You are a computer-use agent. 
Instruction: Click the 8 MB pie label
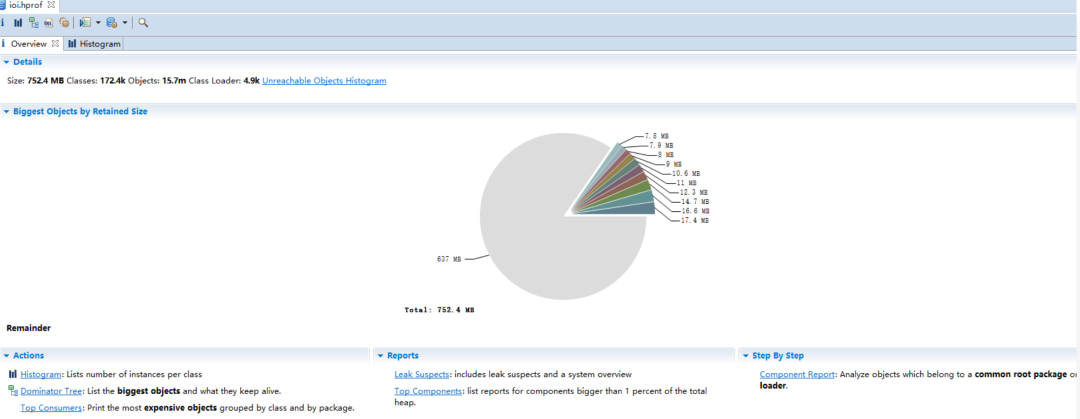[x=664, y=155]
